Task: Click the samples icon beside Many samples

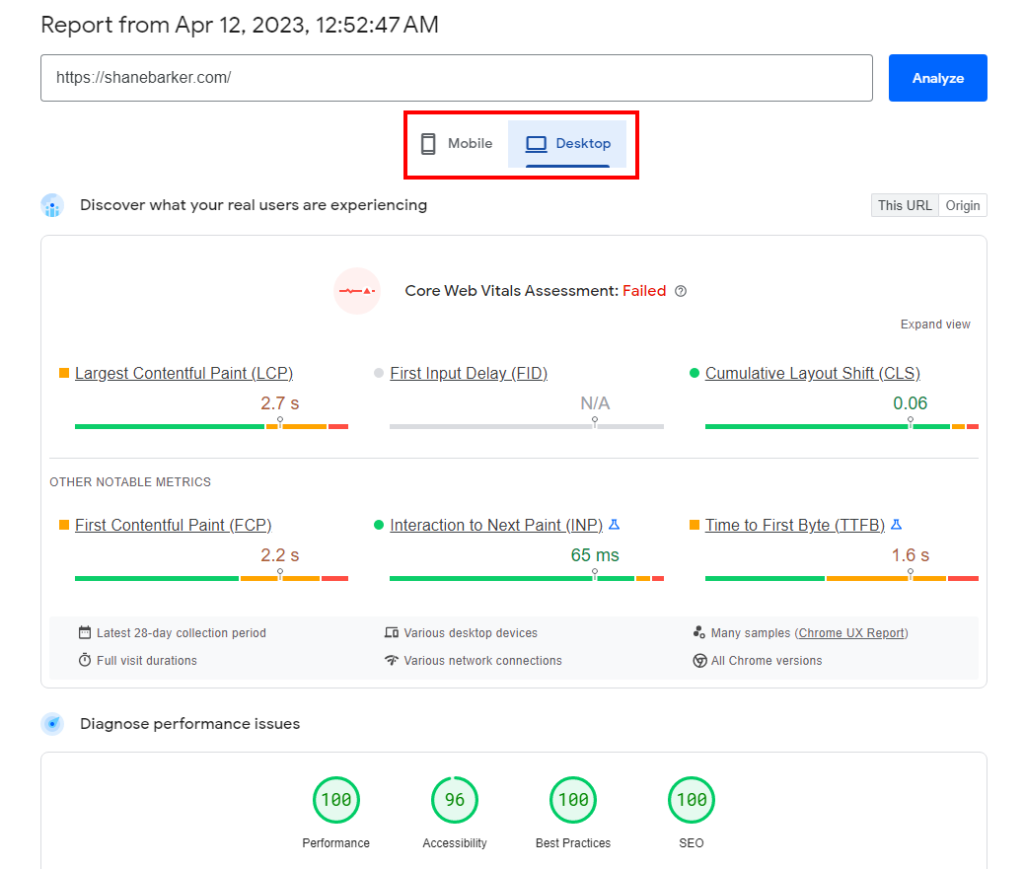Action: pos(699,633)
